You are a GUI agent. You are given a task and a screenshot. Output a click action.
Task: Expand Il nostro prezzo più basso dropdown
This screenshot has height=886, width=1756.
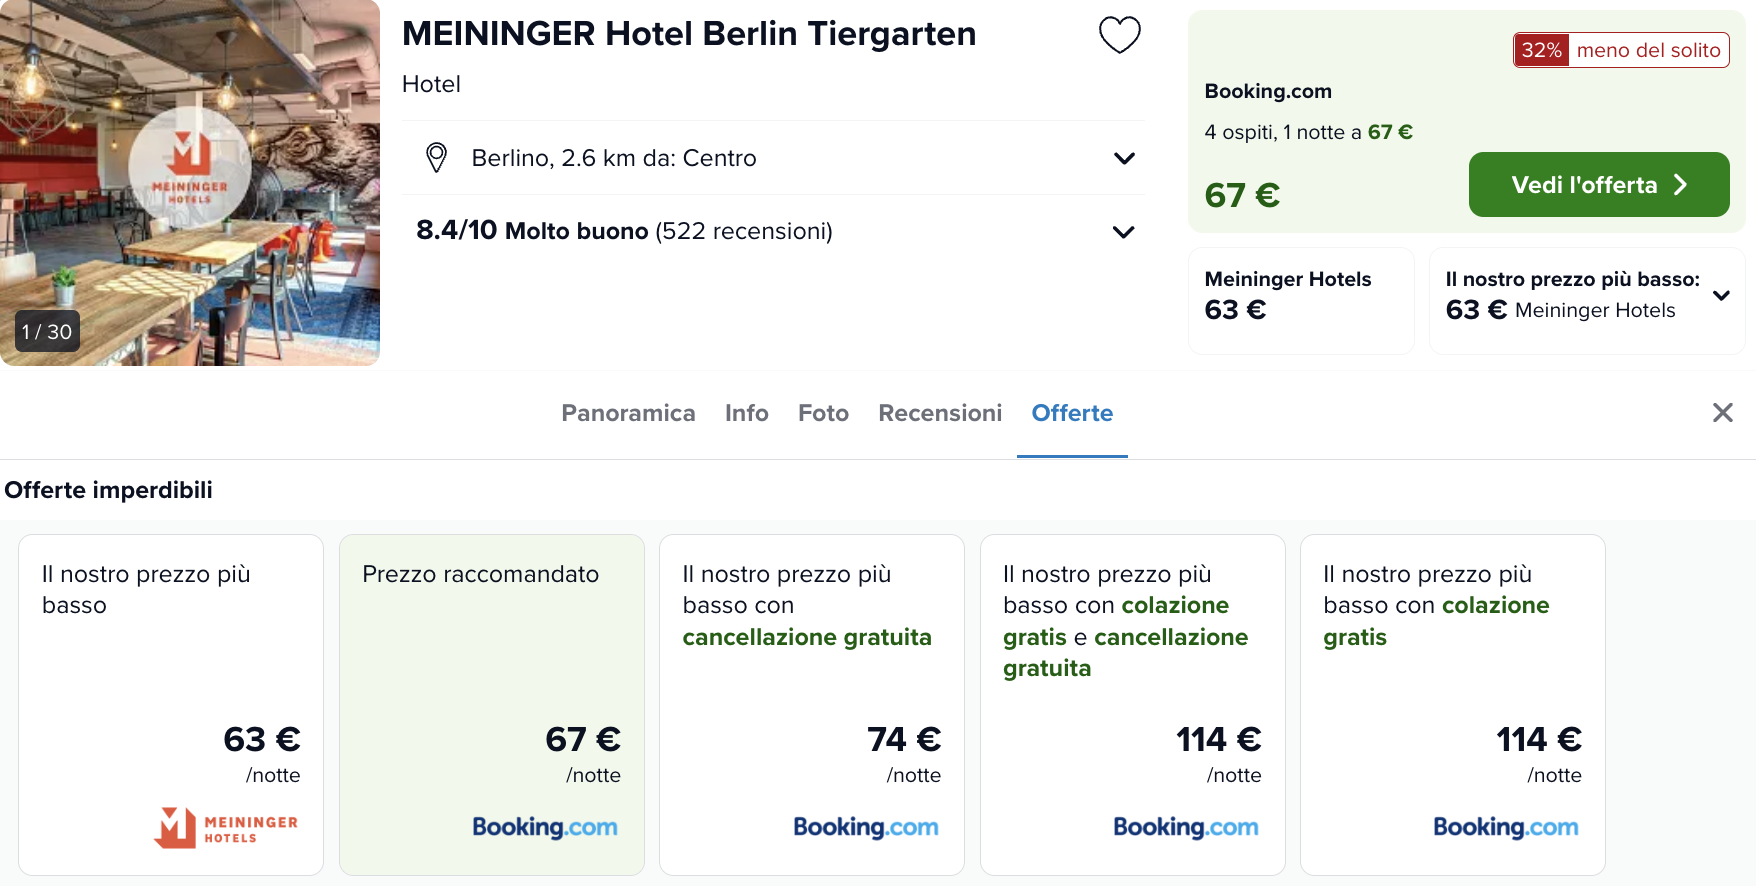(1722, 296)
